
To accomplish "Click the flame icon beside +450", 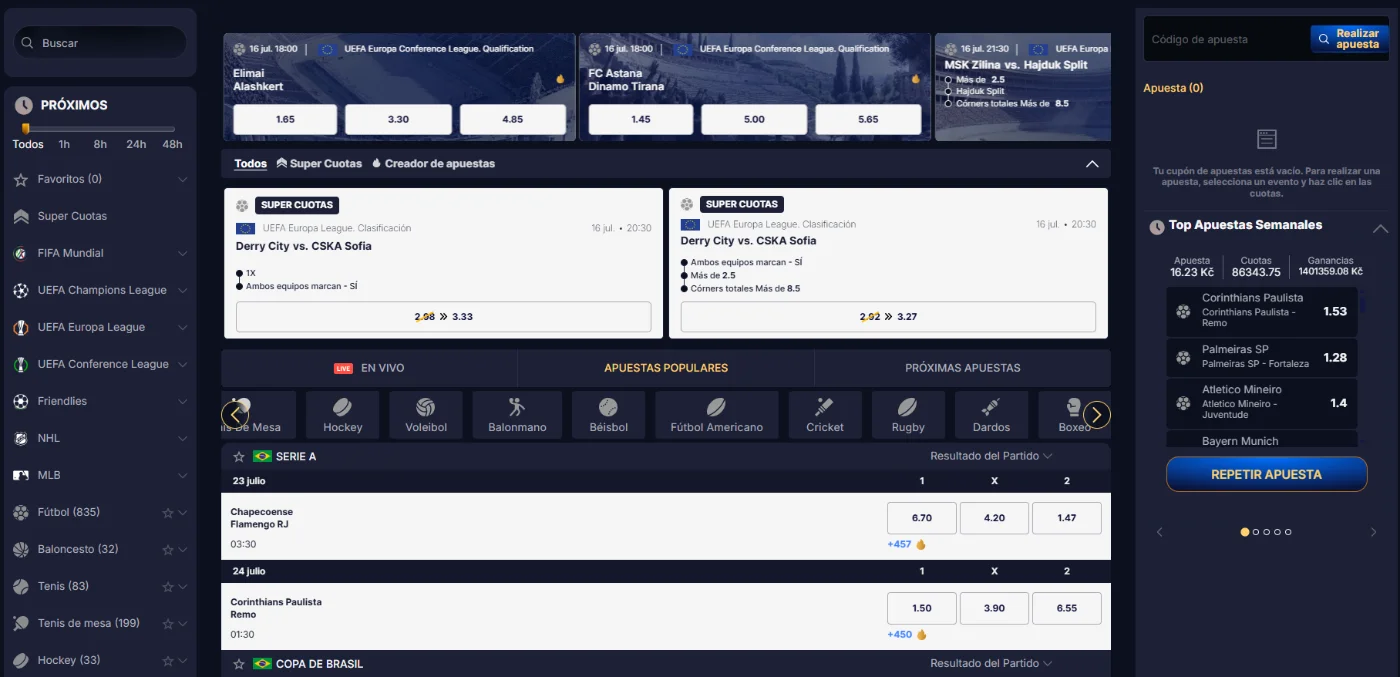I will 921,634.
